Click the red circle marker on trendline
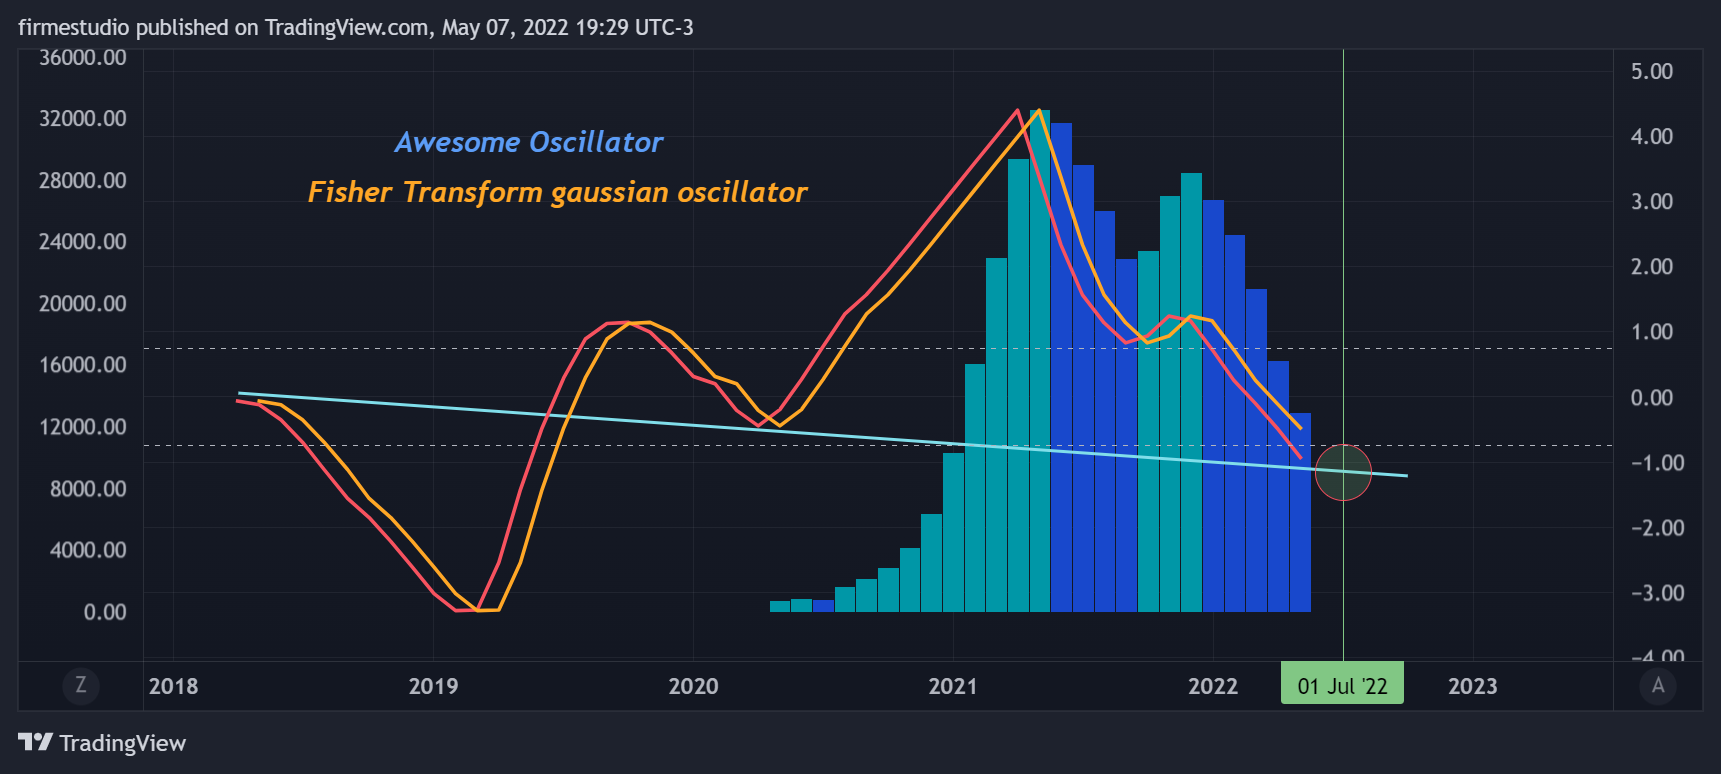 (1343, 472)
